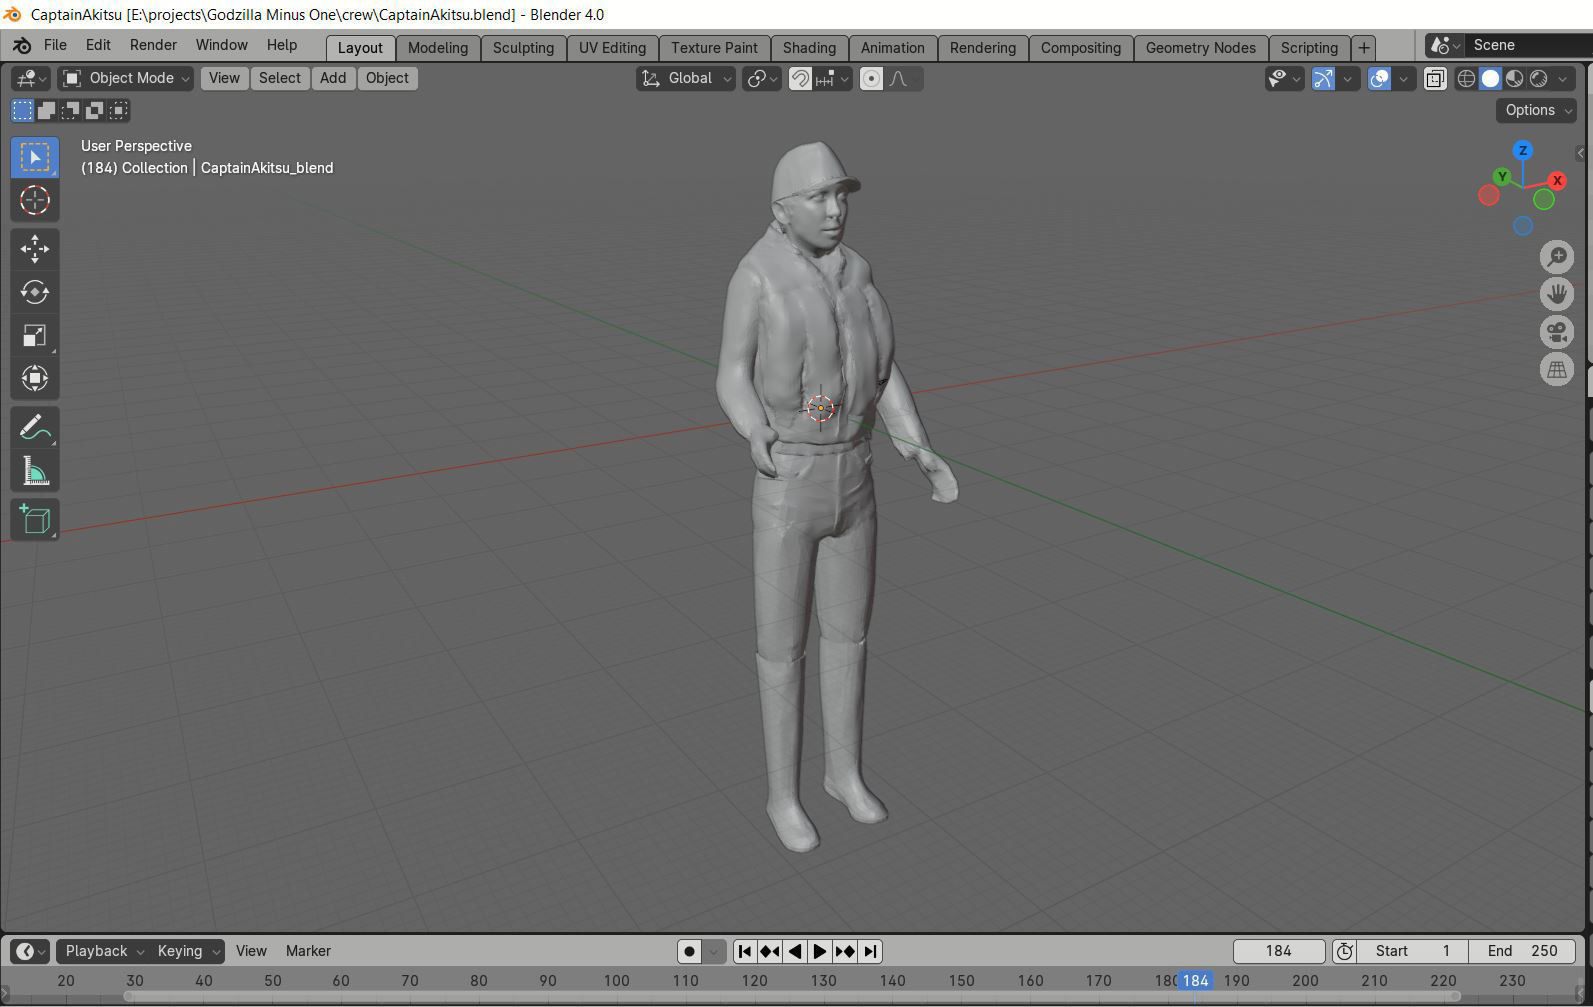Click the timeline playhead marker at 184
Viewport: 1593px width, 1007px height.
tap(1195, 980)
